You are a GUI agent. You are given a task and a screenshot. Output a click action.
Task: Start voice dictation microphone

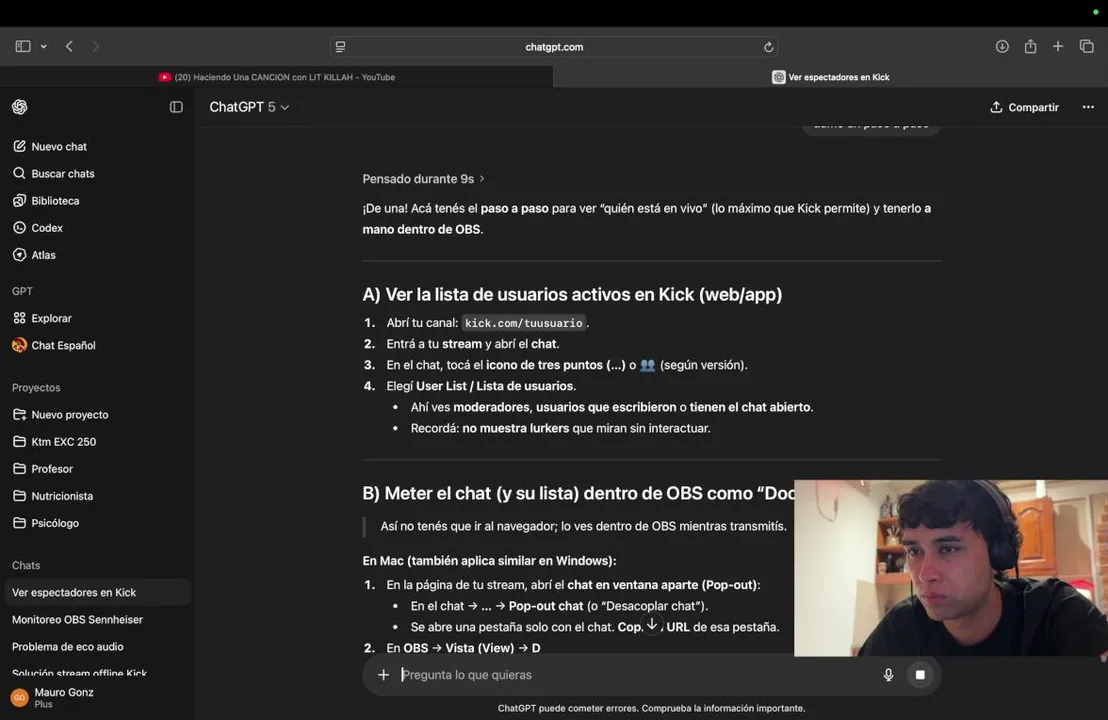(888, 675)
